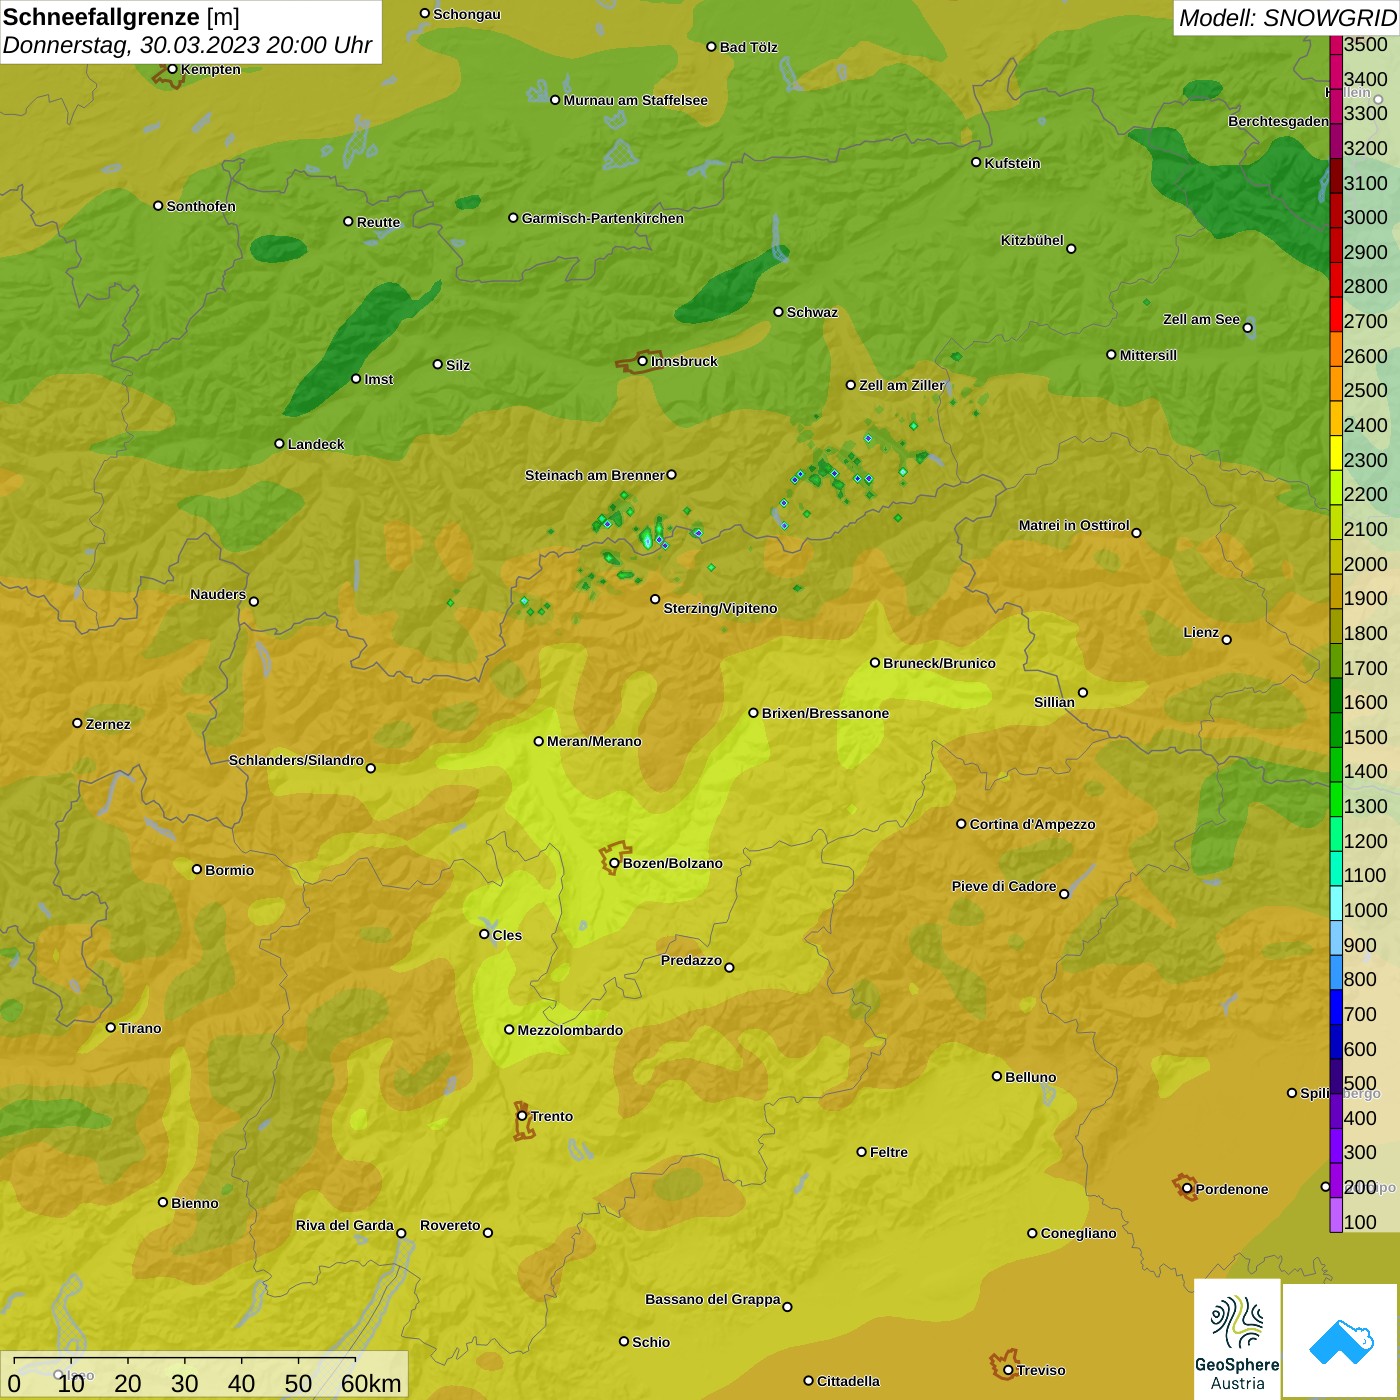Click the Zell am Ziller label
Screen dimensions: 1400x1400
[901, 385]
